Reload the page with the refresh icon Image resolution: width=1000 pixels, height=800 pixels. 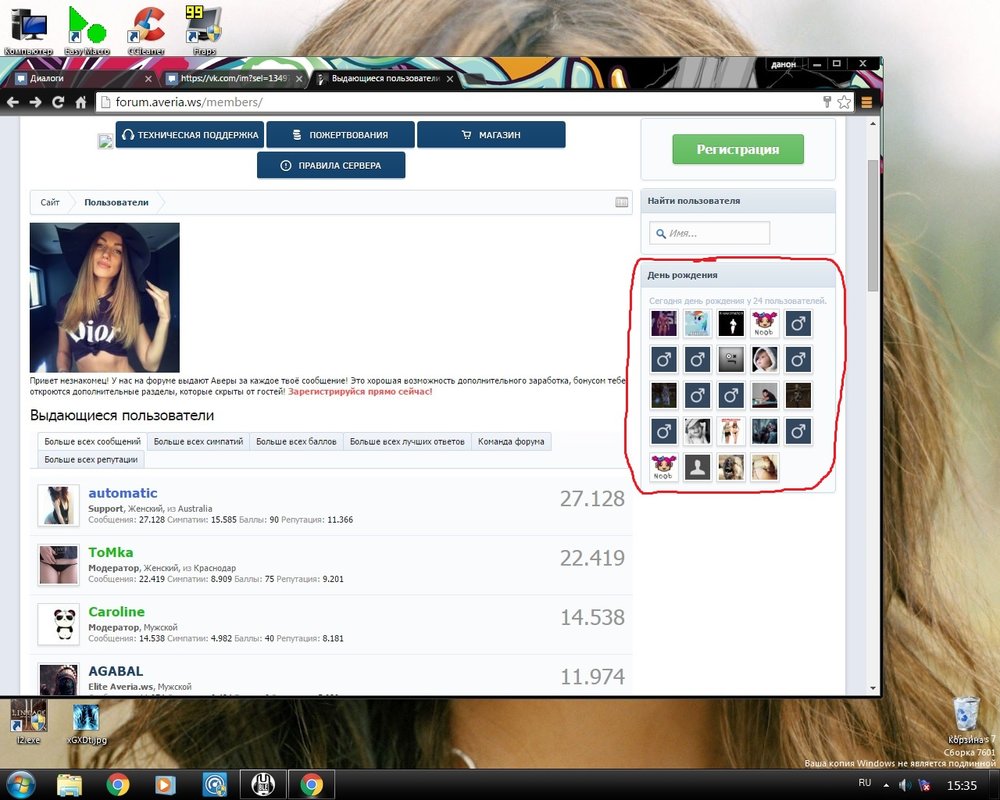click(x=59, y=102)
